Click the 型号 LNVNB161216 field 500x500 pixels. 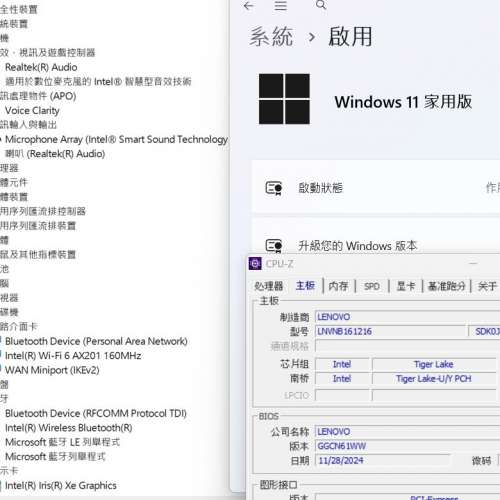coord(390,331)
